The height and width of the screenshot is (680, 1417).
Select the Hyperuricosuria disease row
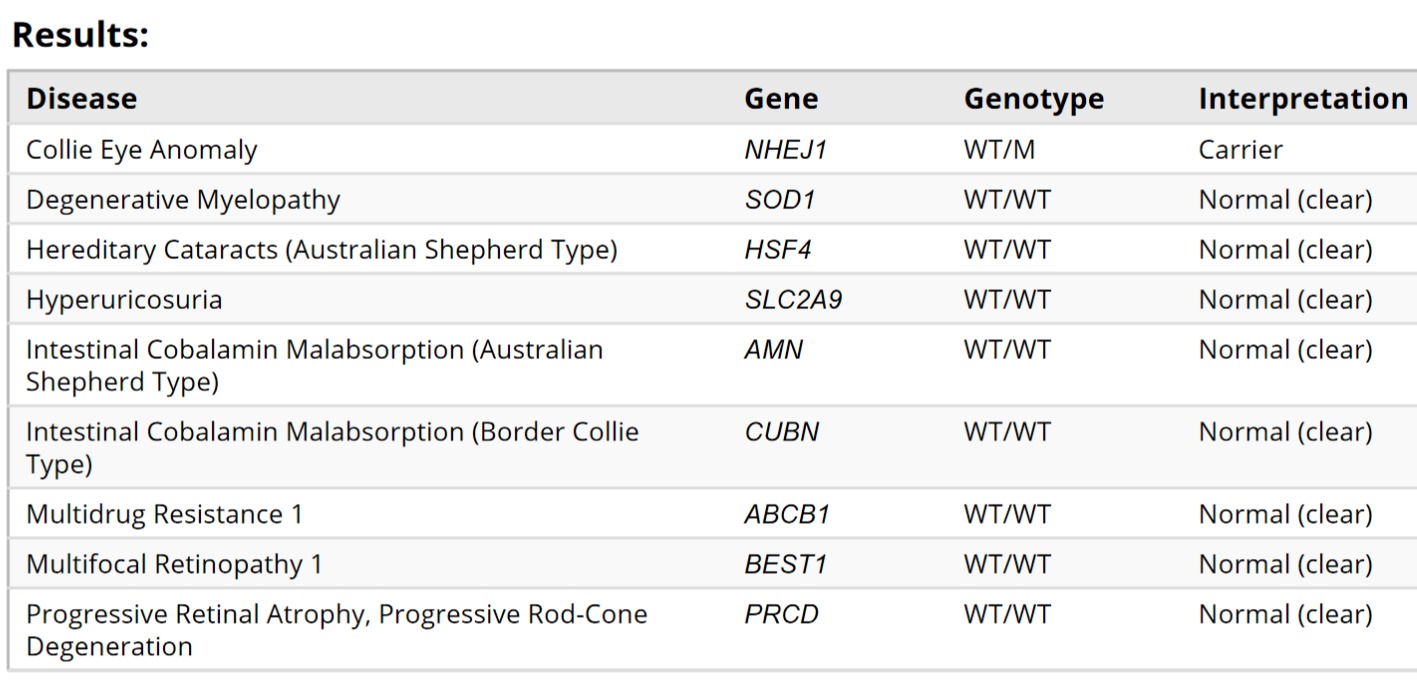click(712, 300)
